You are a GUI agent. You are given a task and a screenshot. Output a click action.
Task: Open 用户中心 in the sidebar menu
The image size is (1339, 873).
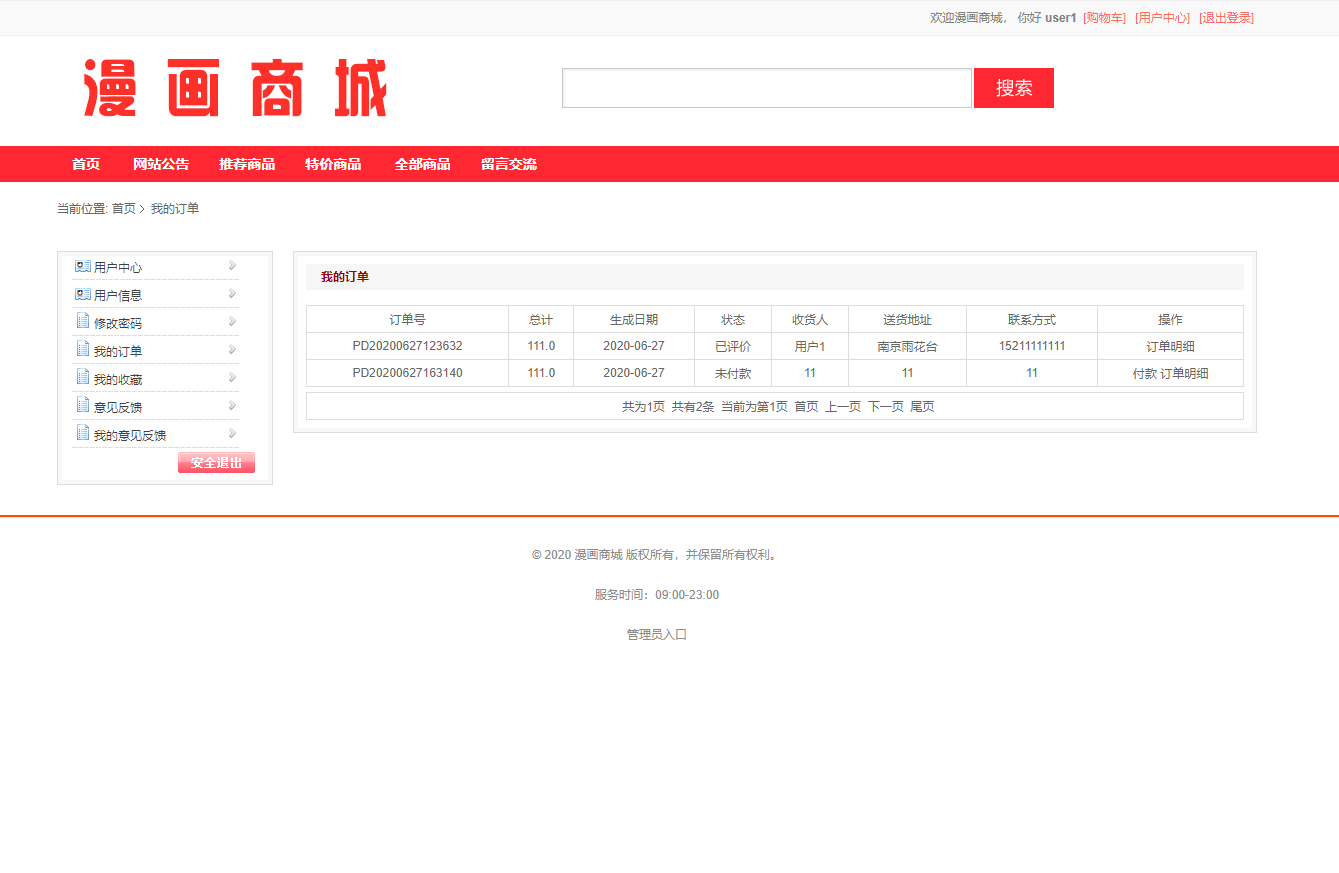click(x=118, y=268)
